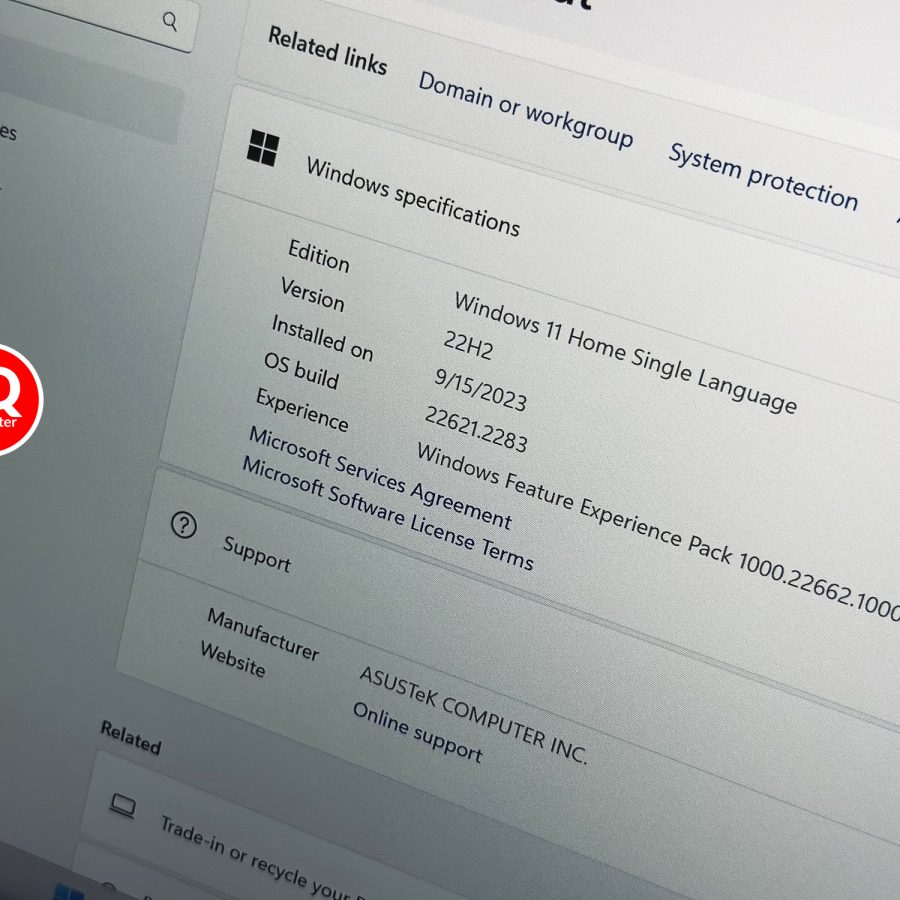
Task: Click the Related heading near the bottom
Action: [131, 737]
